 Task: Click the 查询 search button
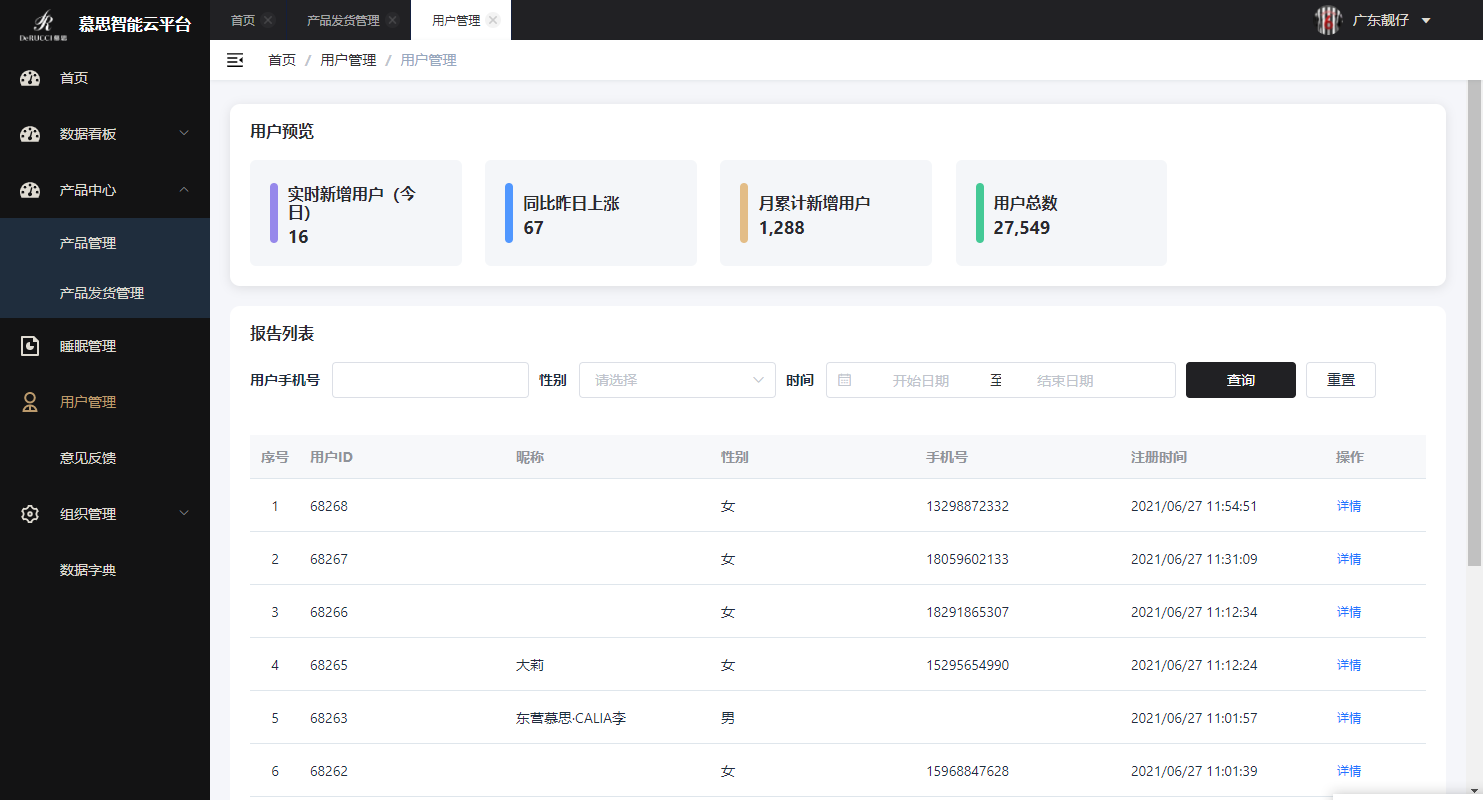pyautogui.click(x=1241, y=380)
